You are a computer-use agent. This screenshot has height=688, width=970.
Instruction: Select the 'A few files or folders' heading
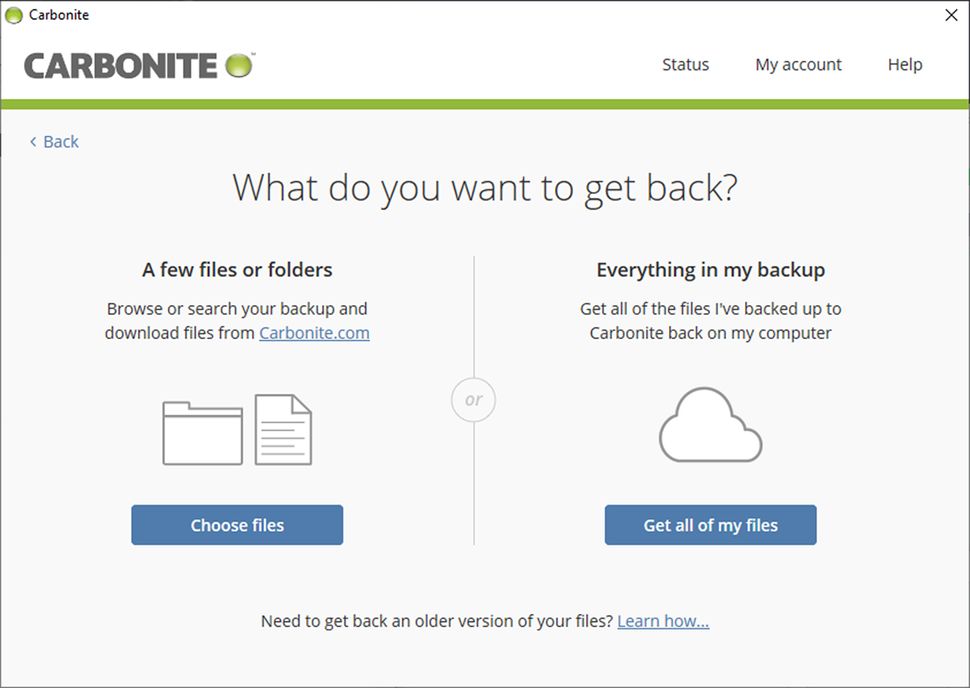click(x=236, y=269)
